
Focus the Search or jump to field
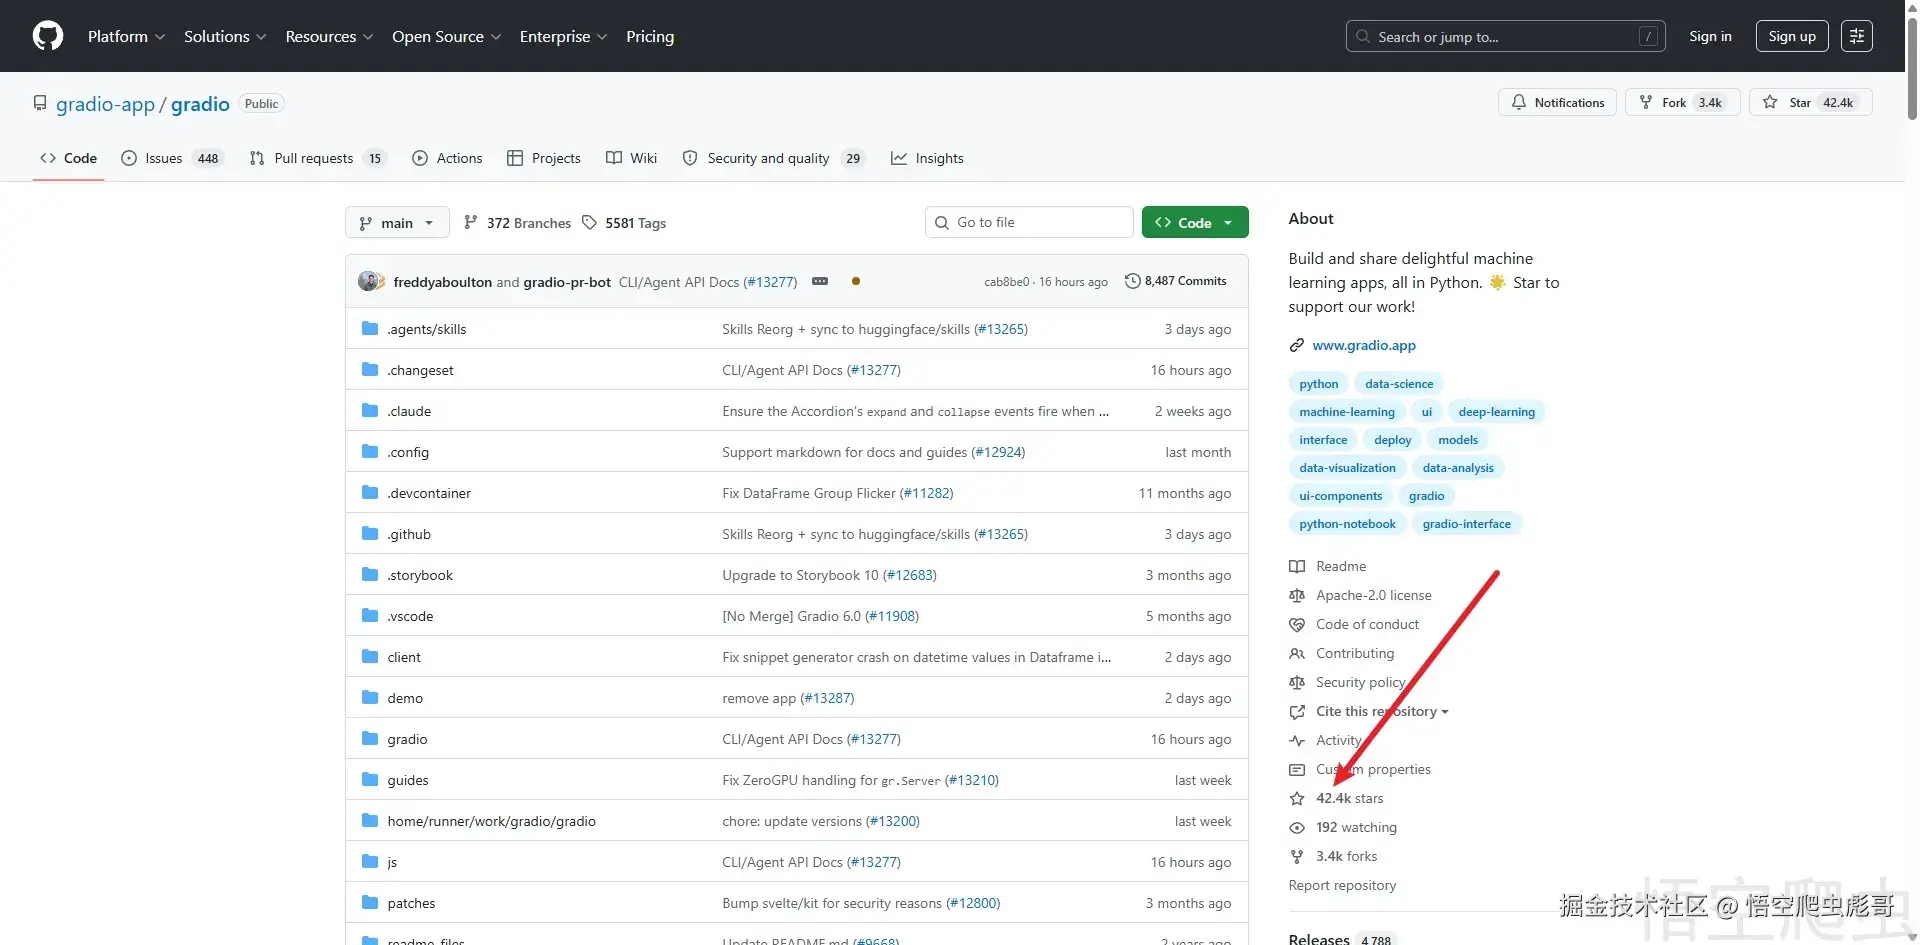click(1505, 36)
